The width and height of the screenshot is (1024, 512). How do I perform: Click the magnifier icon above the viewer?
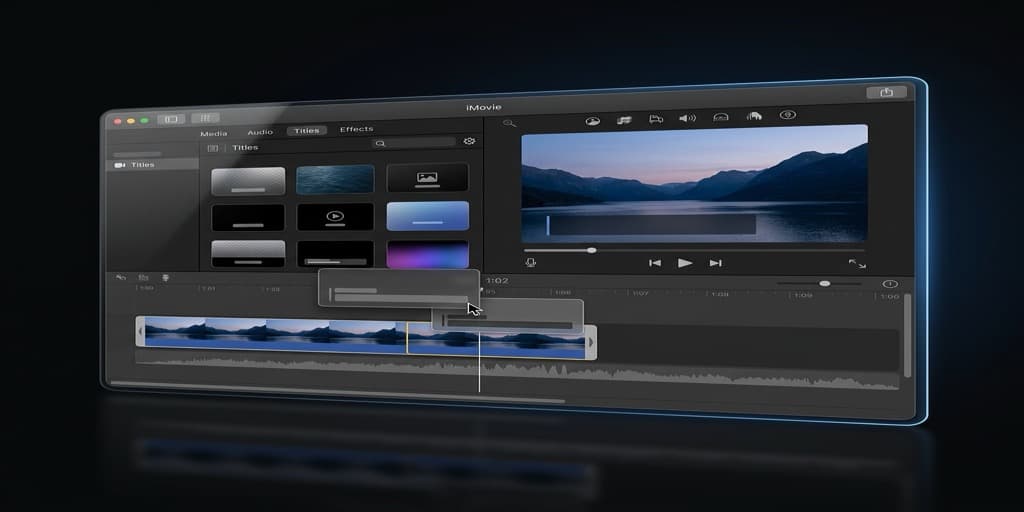point(509,123)
